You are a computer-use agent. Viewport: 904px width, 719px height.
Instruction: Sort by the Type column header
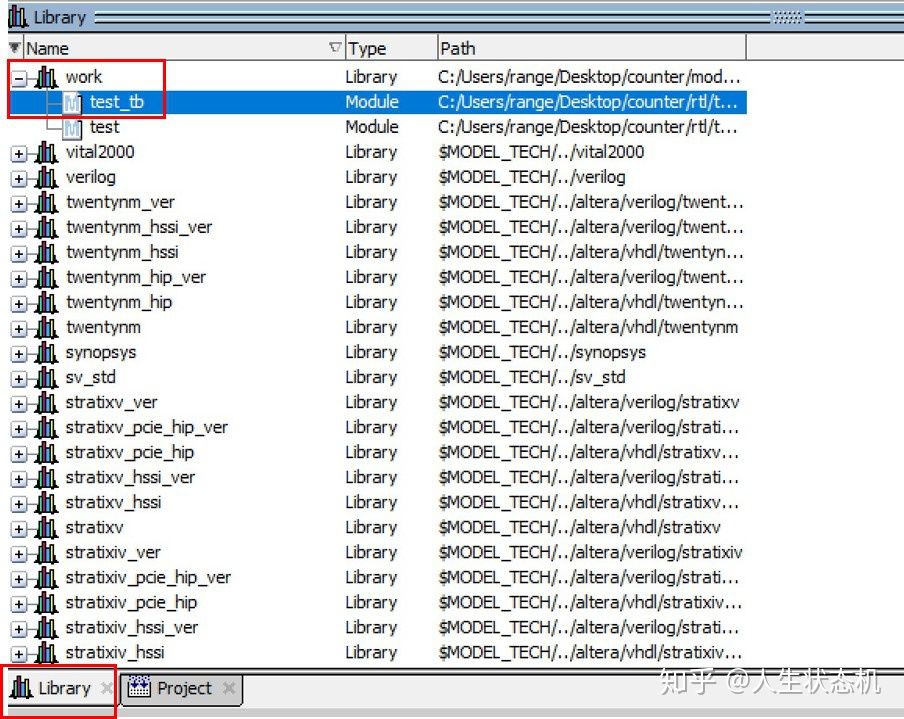click(x=390, y=48)
